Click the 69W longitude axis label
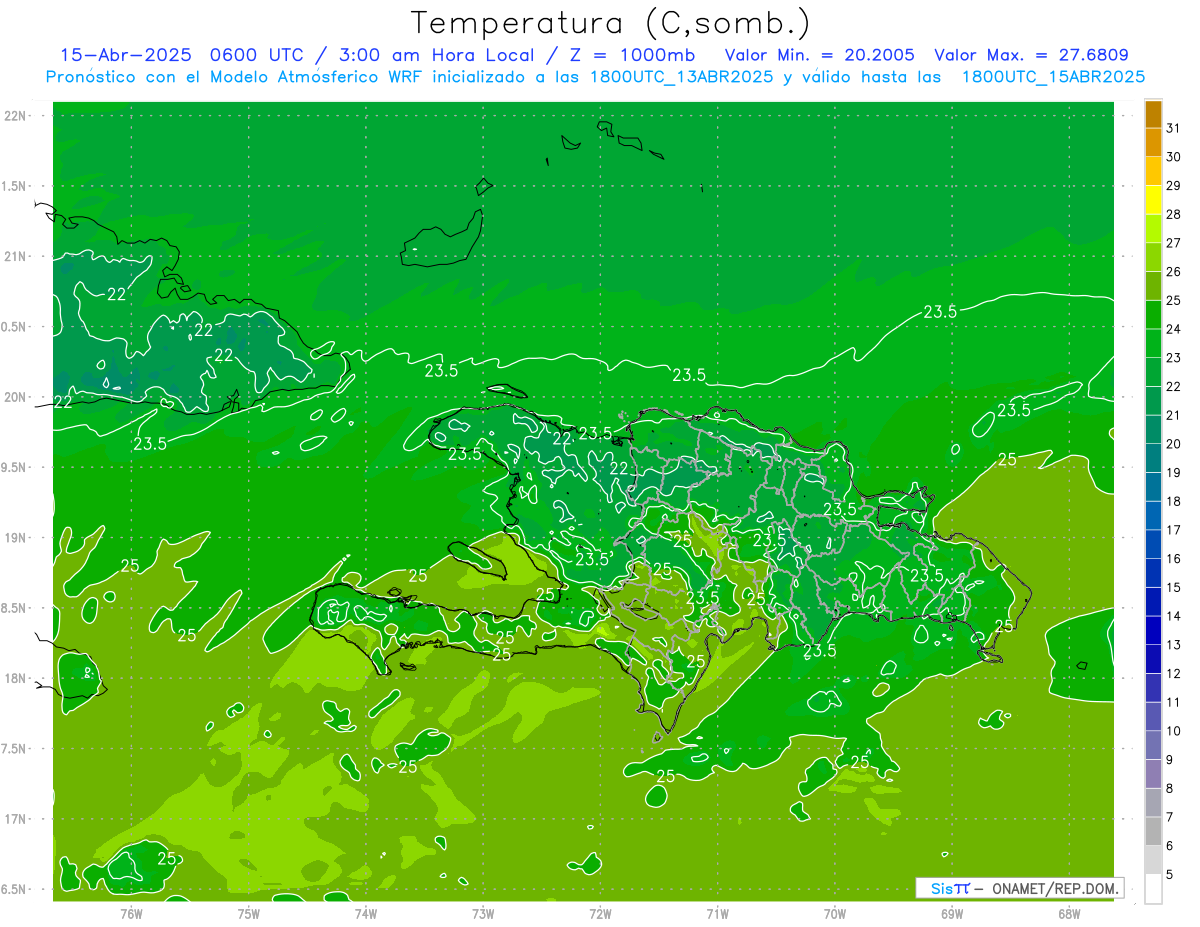1200x927 pixels. tap(952, 913)
